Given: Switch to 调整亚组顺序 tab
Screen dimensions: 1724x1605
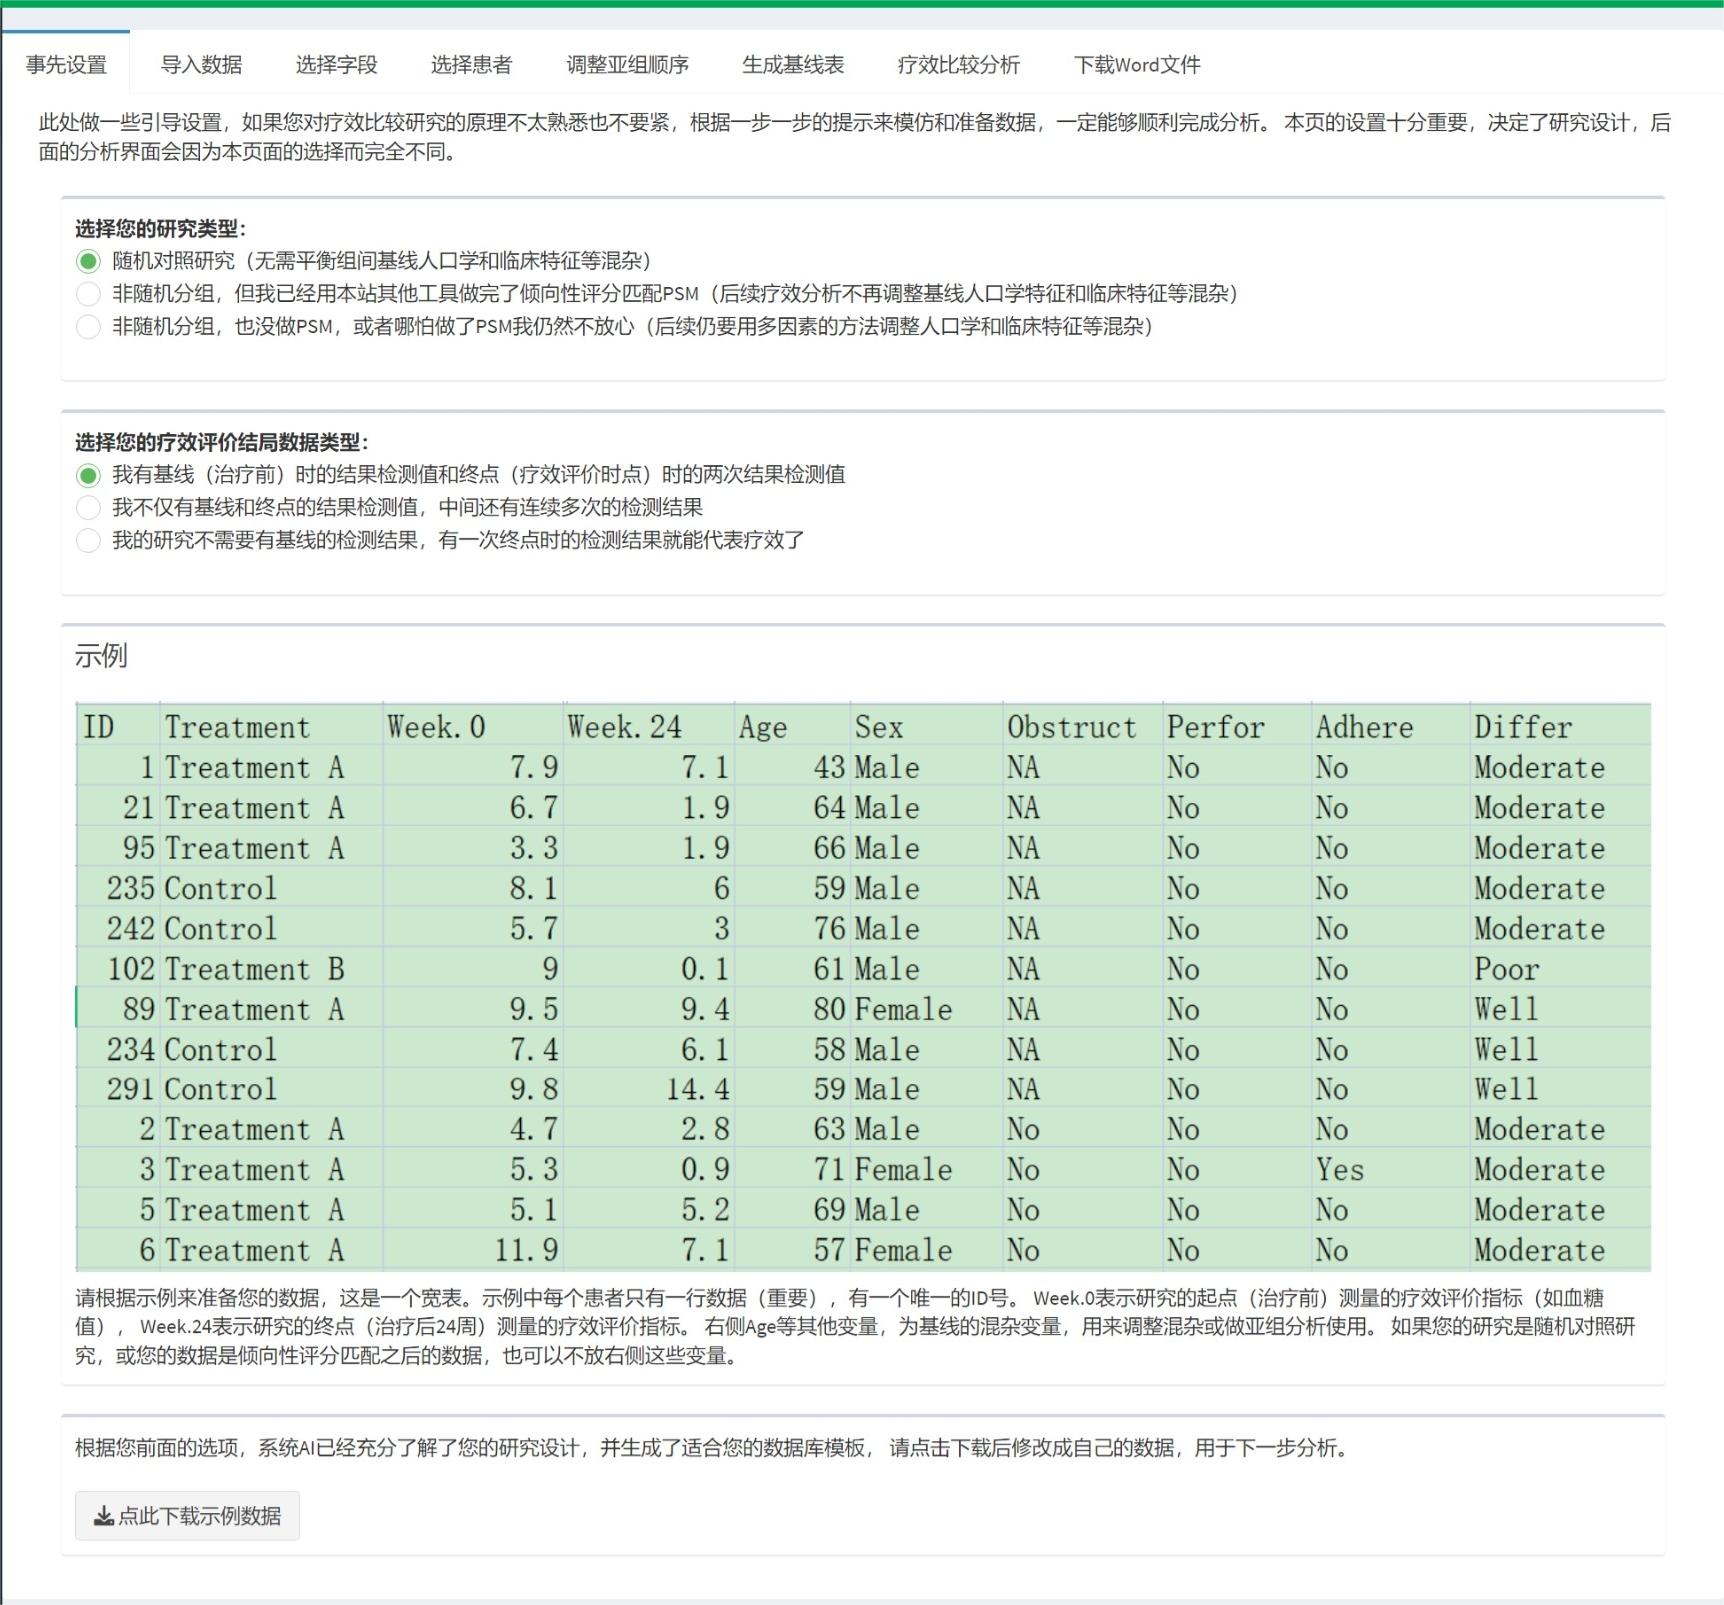Looking at the screenshot, I should pos(627,65).
